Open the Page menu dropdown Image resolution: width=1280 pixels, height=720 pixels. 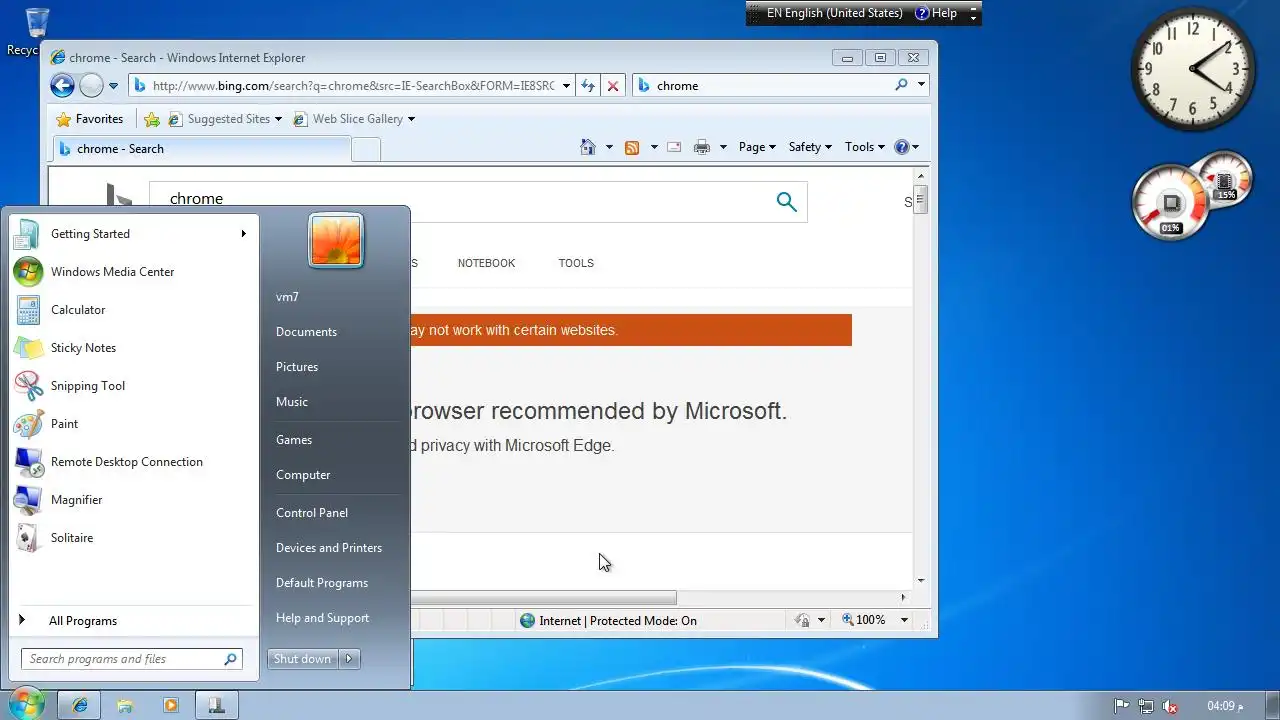pos(757,147)
